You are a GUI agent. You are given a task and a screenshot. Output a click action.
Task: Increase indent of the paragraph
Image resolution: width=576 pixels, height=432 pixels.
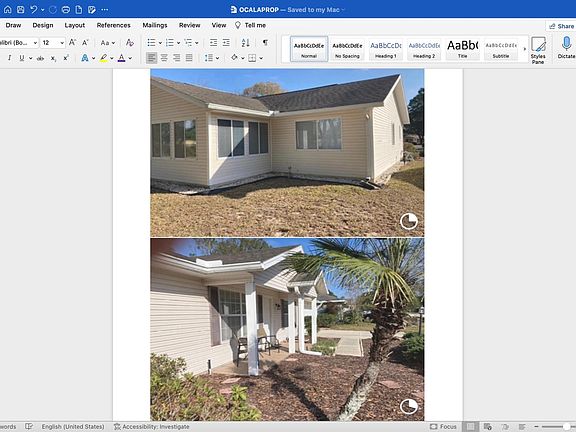coord(226,43)
